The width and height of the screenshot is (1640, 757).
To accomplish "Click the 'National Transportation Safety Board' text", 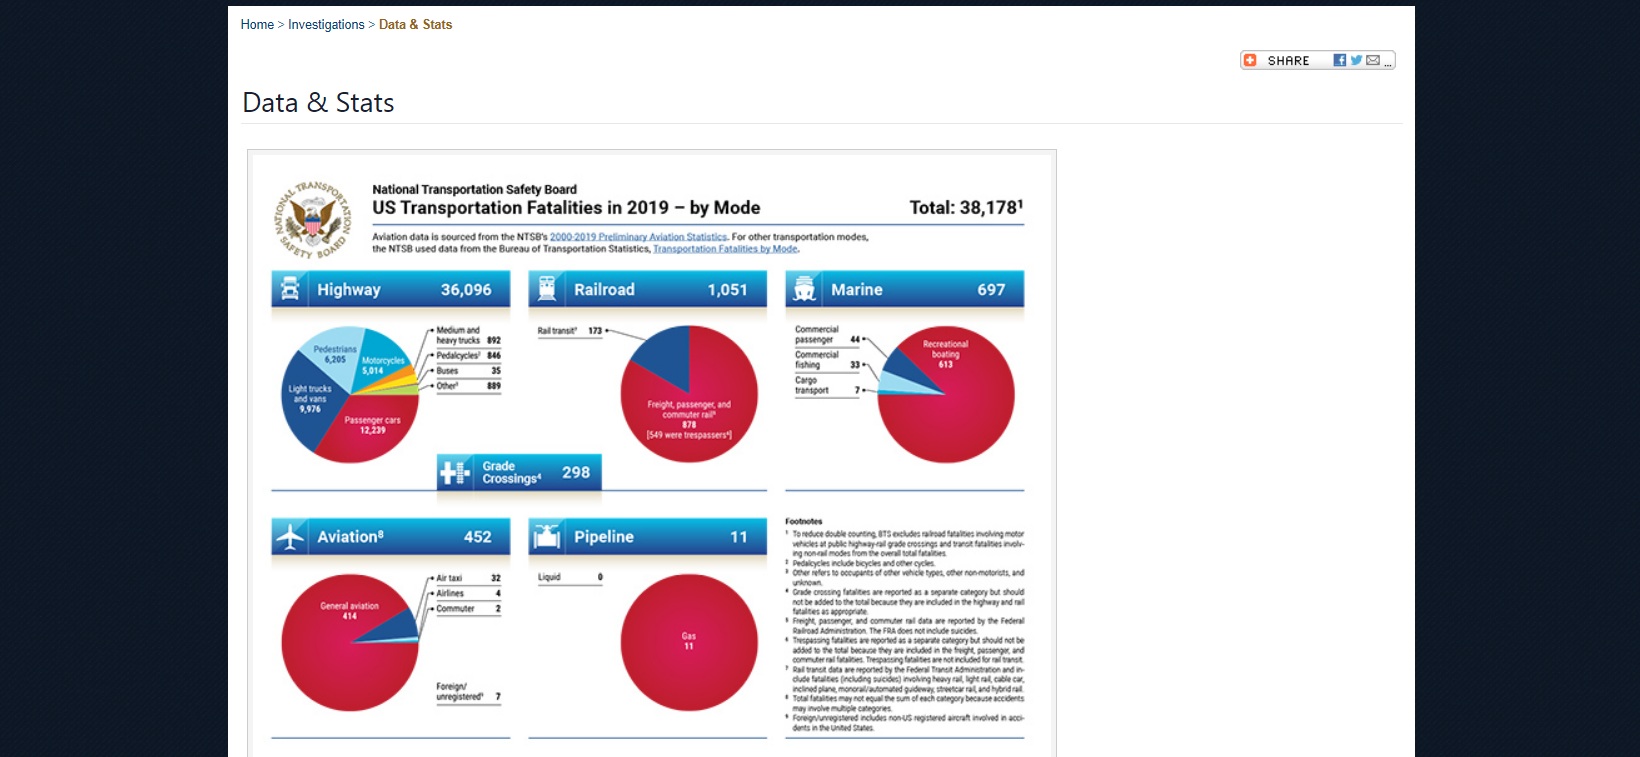I will (x=474, y=189).
